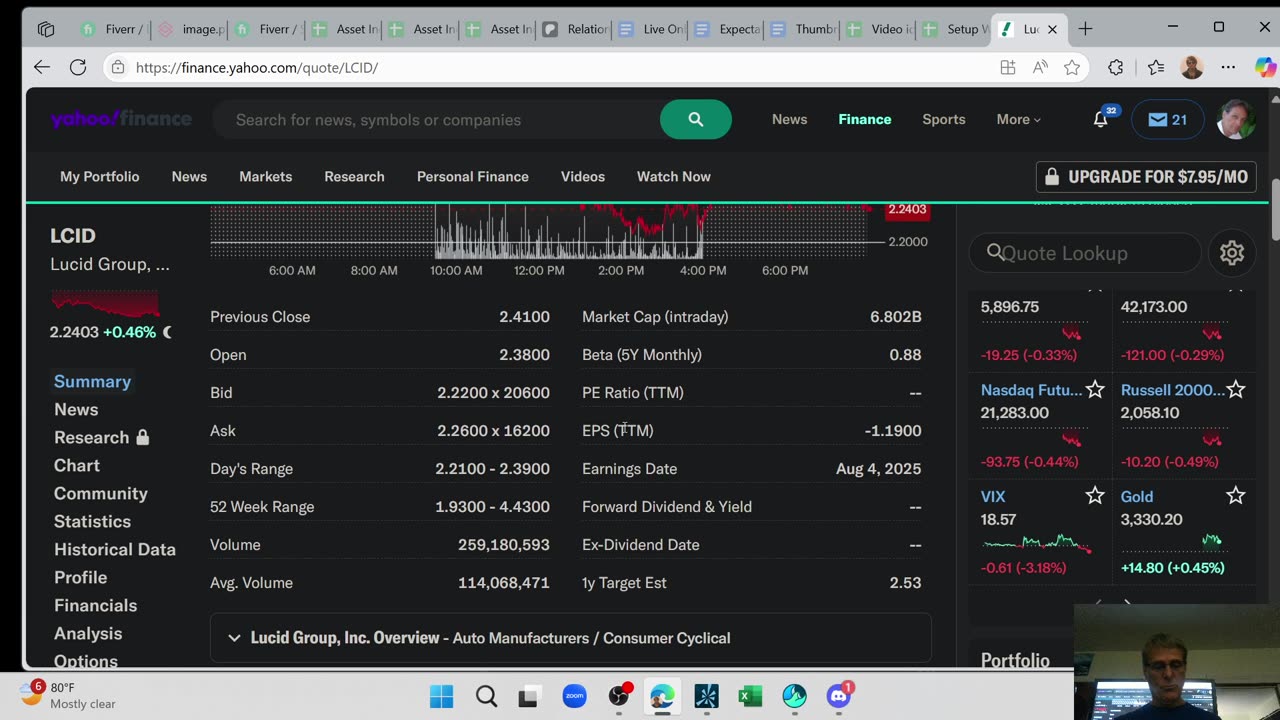The width and height of the screenshot is (1280, 720).
Task: Open the notifications bell
Action: point(1101,120)
